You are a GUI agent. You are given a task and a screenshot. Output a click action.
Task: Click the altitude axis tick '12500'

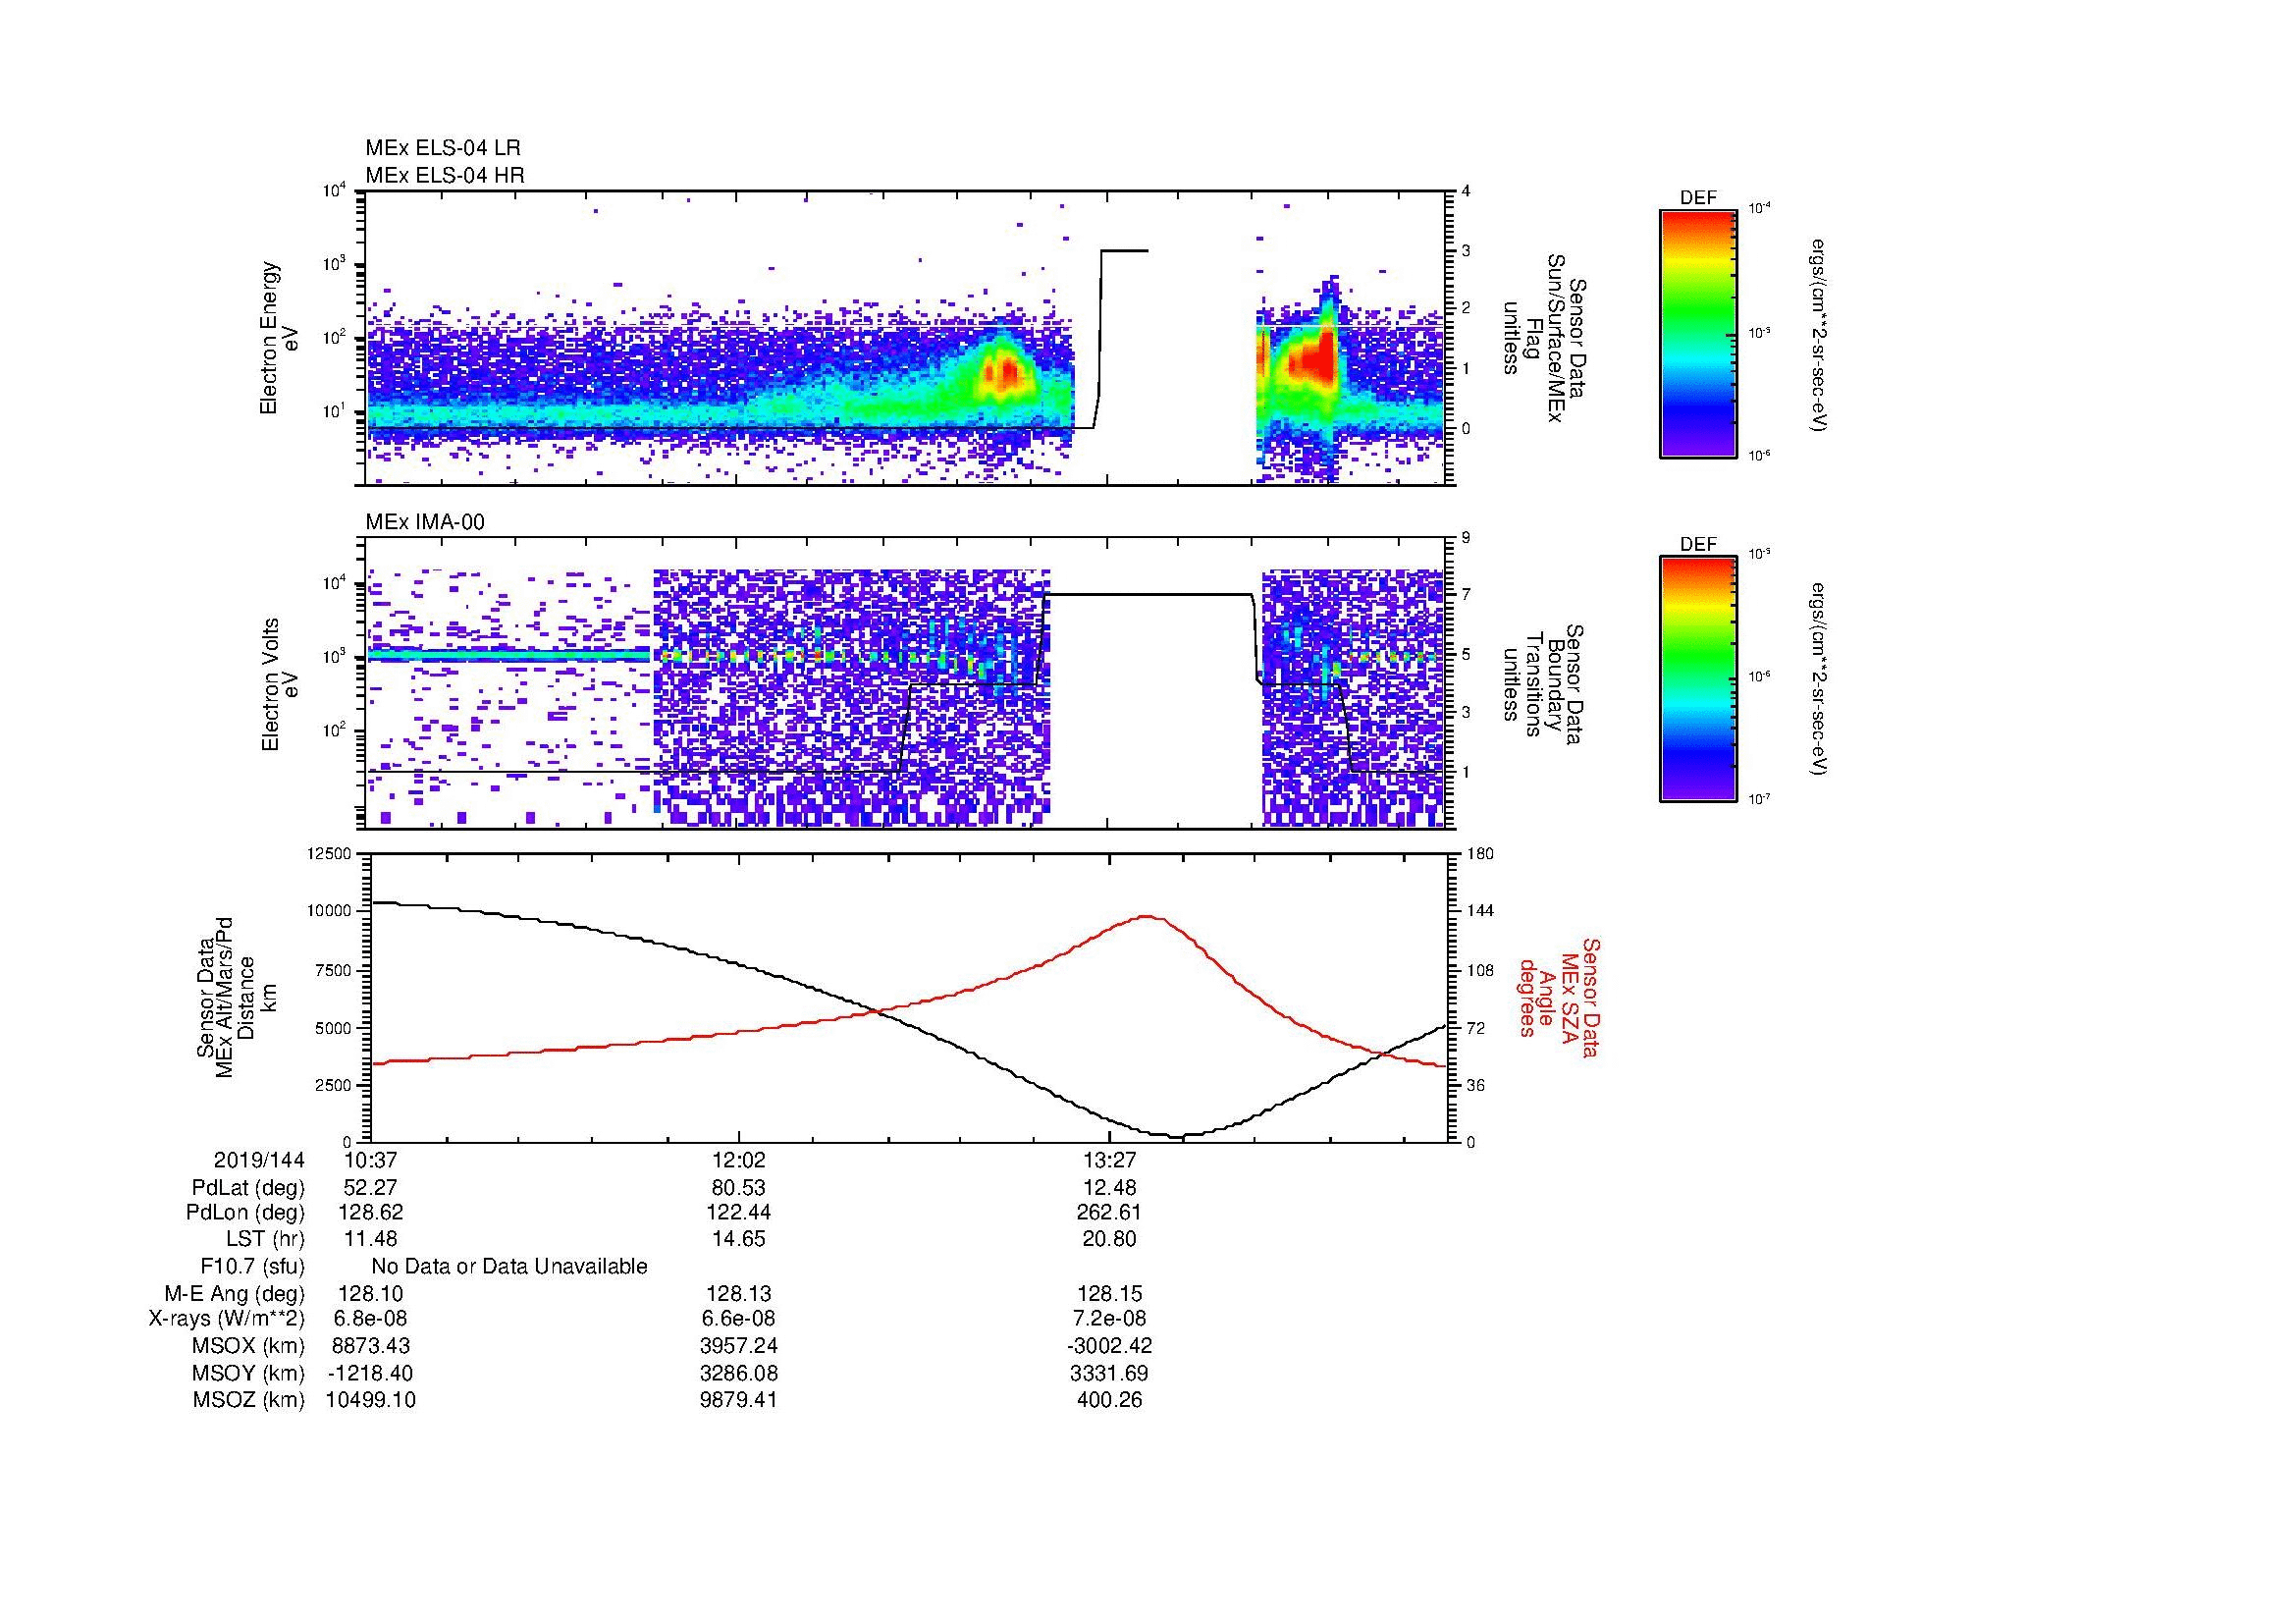(x=330, y=853)
